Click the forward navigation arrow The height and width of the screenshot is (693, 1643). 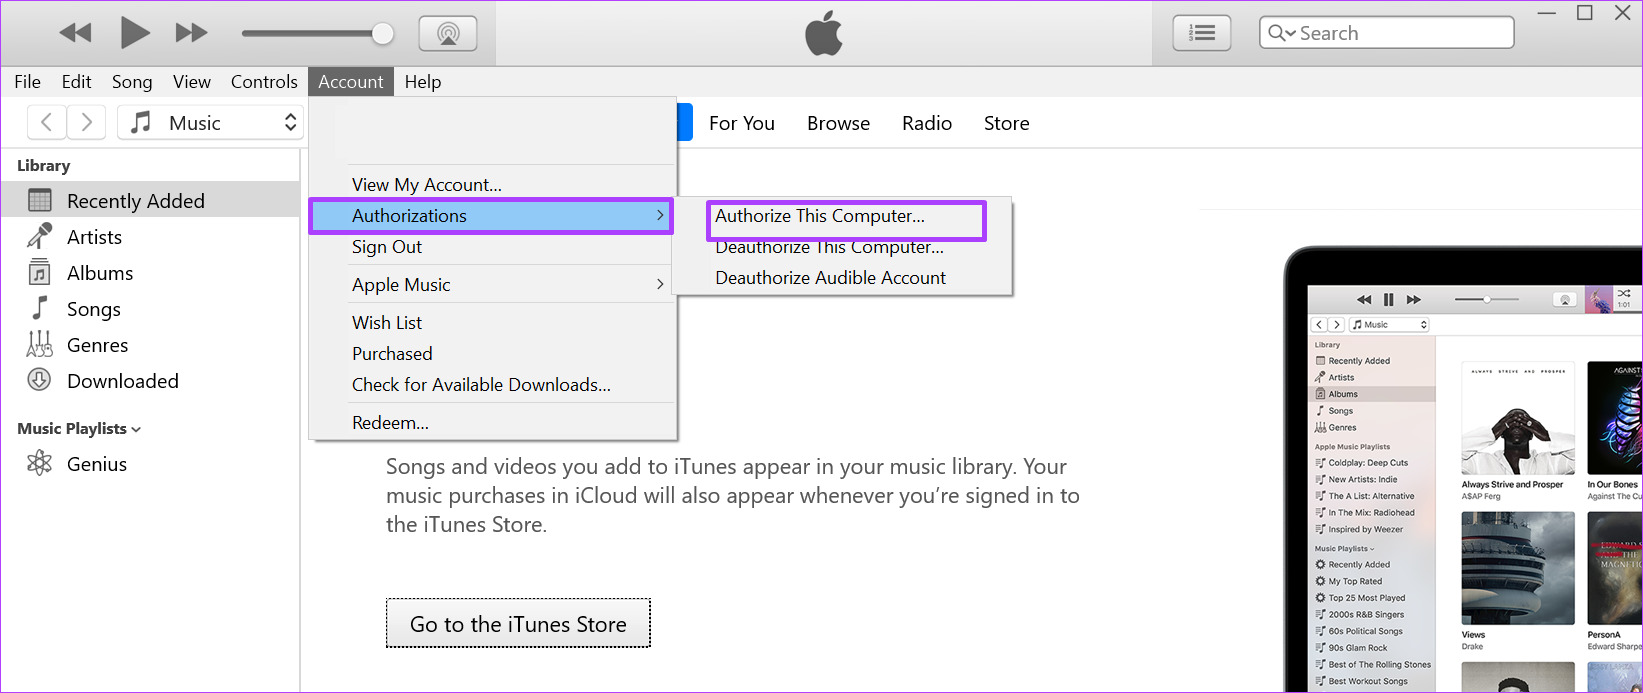87,123
